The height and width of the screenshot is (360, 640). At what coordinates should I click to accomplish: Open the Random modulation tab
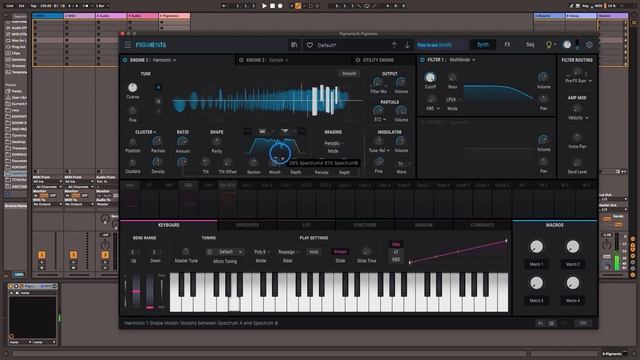pyautogui.click(x=423, y=225)
